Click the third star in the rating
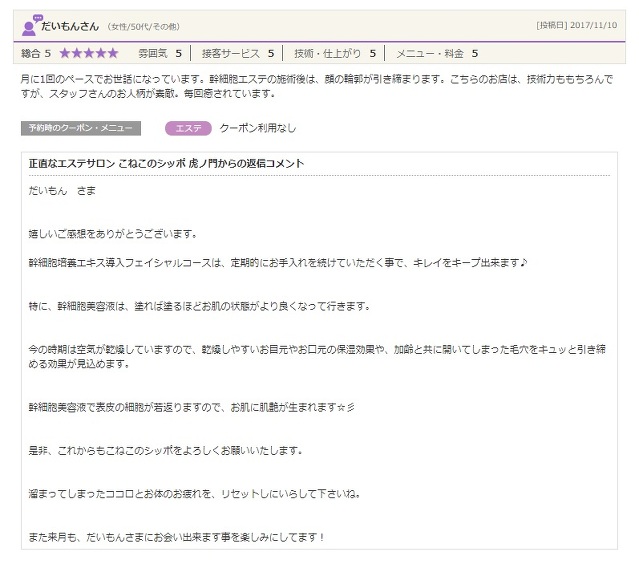Image resolution: width=639 pixels, height=564 pixels. click(89, 53)
